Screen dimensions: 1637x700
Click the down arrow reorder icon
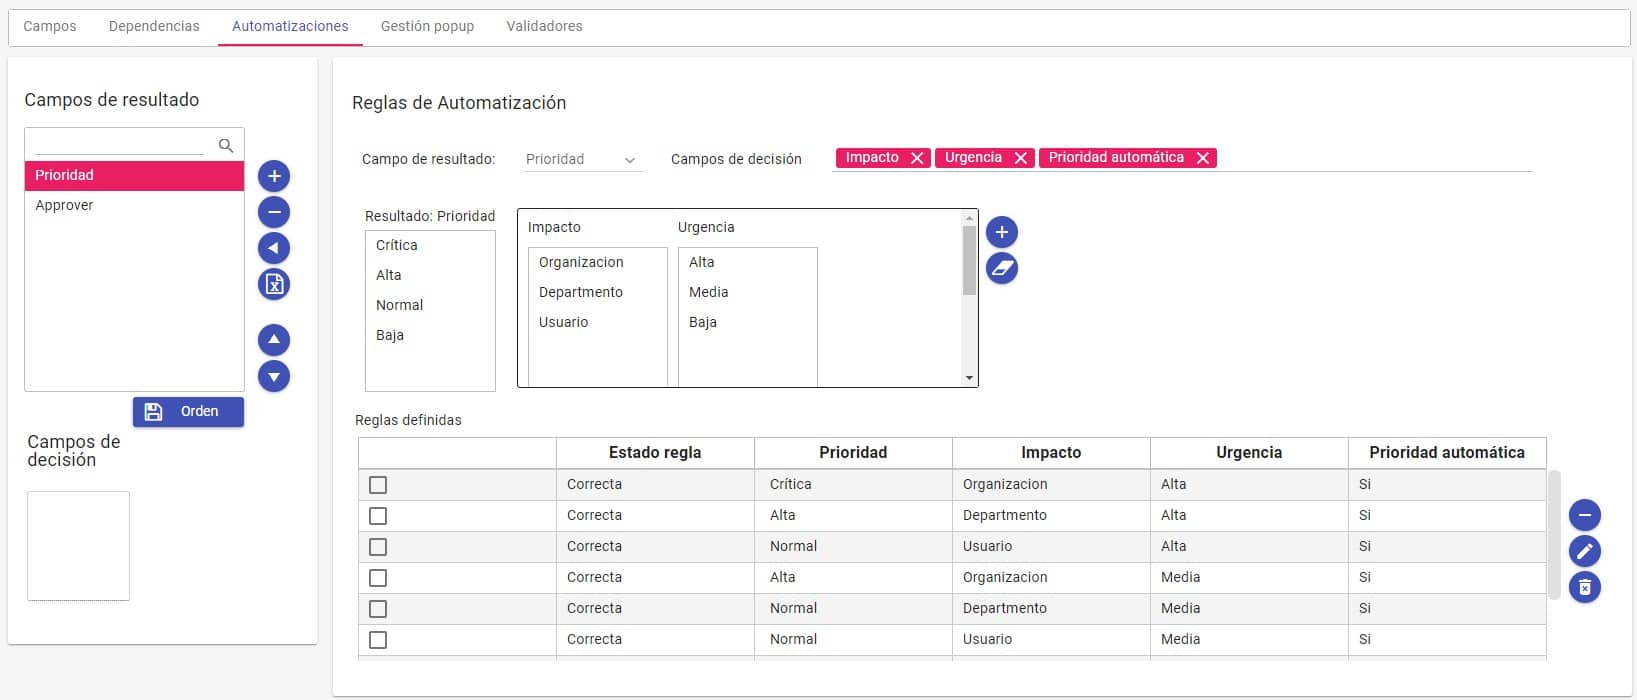274,376
